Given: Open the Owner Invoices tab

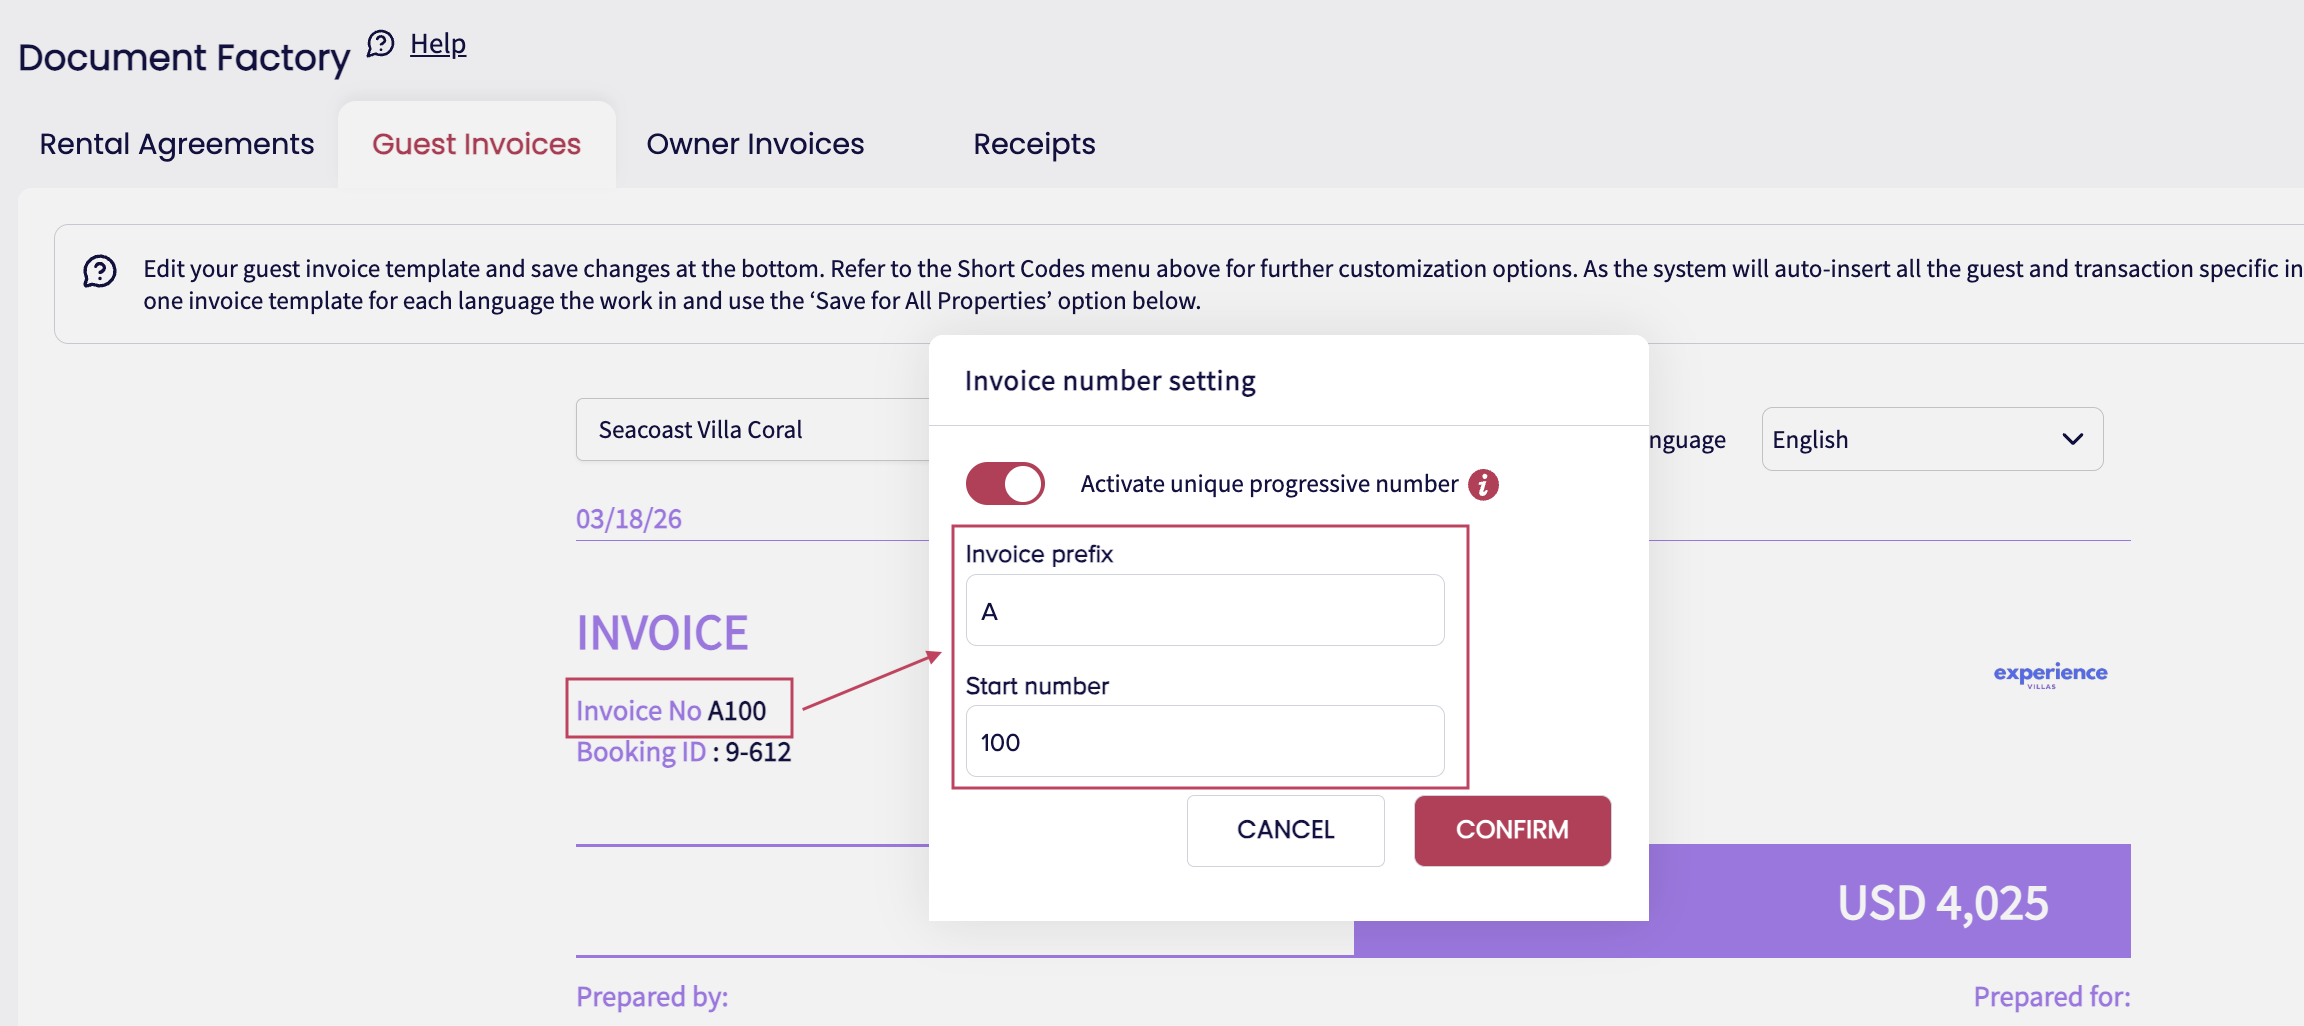Looking at the screenshot, I should tap(755, 144).
